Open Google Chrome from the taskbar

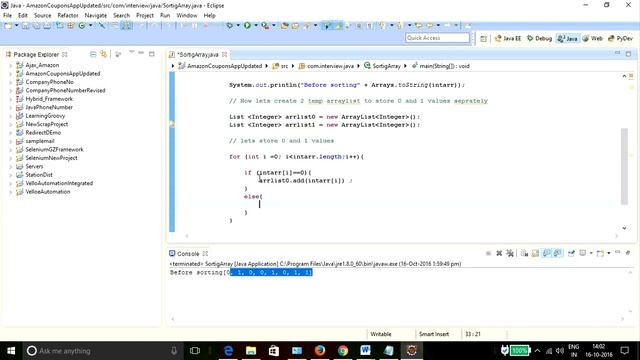coord(342,351)
